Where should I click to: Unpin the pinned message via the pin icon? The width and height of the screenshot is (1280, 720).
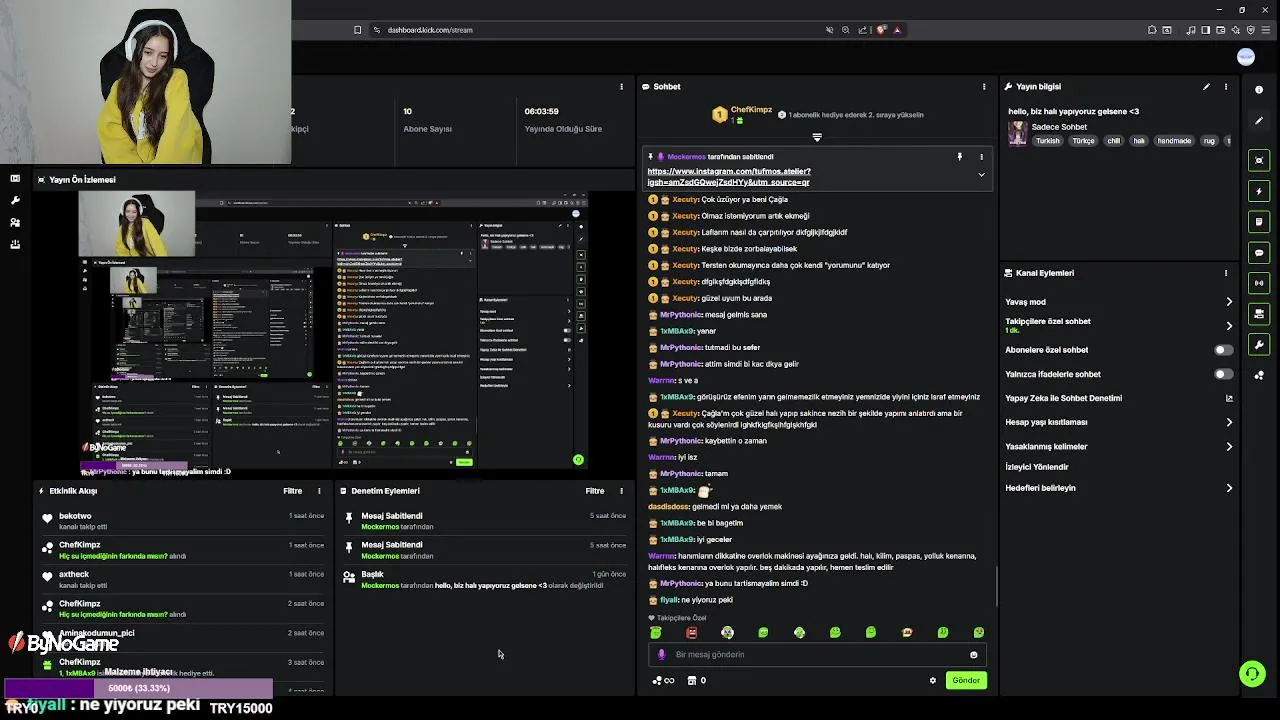coord(959,157)
